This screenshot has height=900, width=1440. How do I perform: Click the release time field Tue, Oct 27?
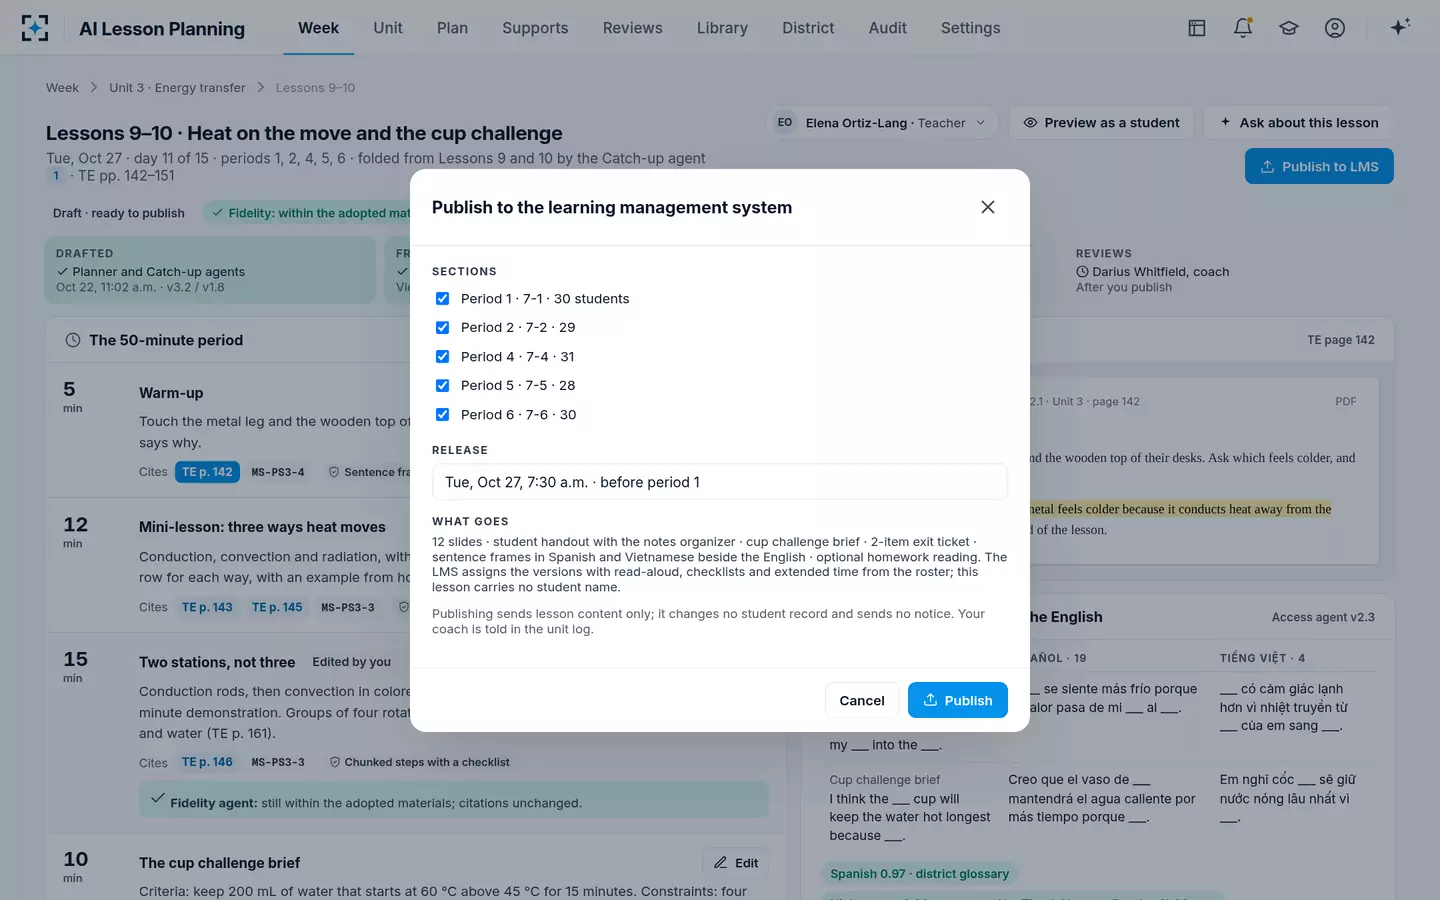[719, 482]
